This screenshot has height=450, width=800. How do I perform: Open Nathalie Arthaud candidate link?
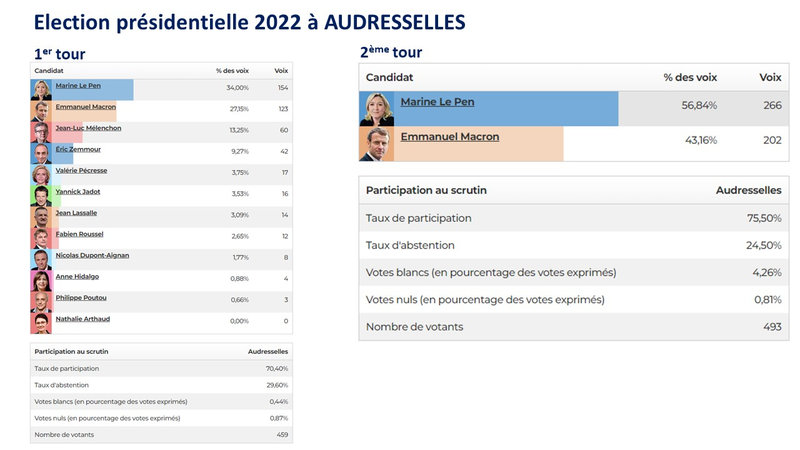point(83,319)
